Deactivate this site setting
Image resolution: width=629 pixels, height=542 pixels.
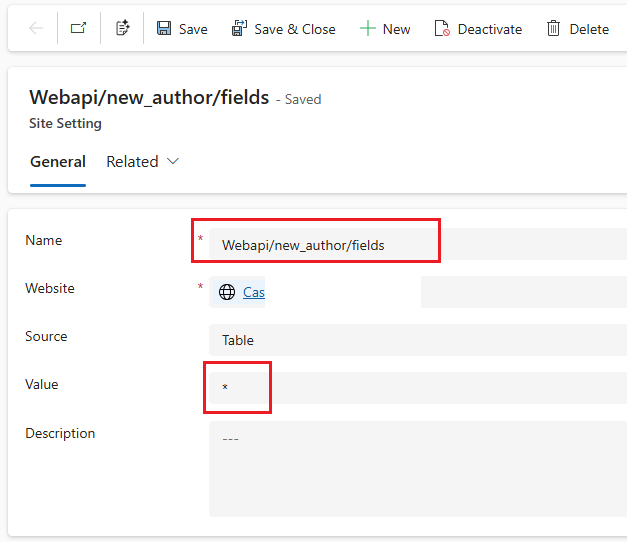(478, 29)
